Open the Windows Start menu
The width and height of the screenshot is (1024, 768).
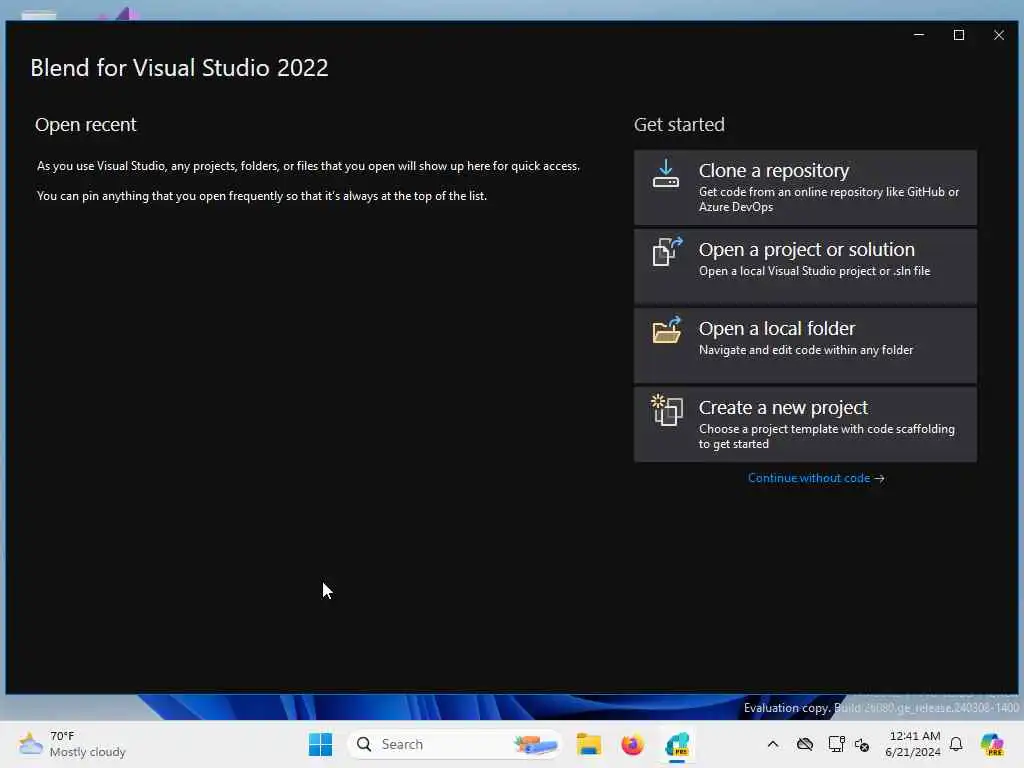click(x=321, y=744)
